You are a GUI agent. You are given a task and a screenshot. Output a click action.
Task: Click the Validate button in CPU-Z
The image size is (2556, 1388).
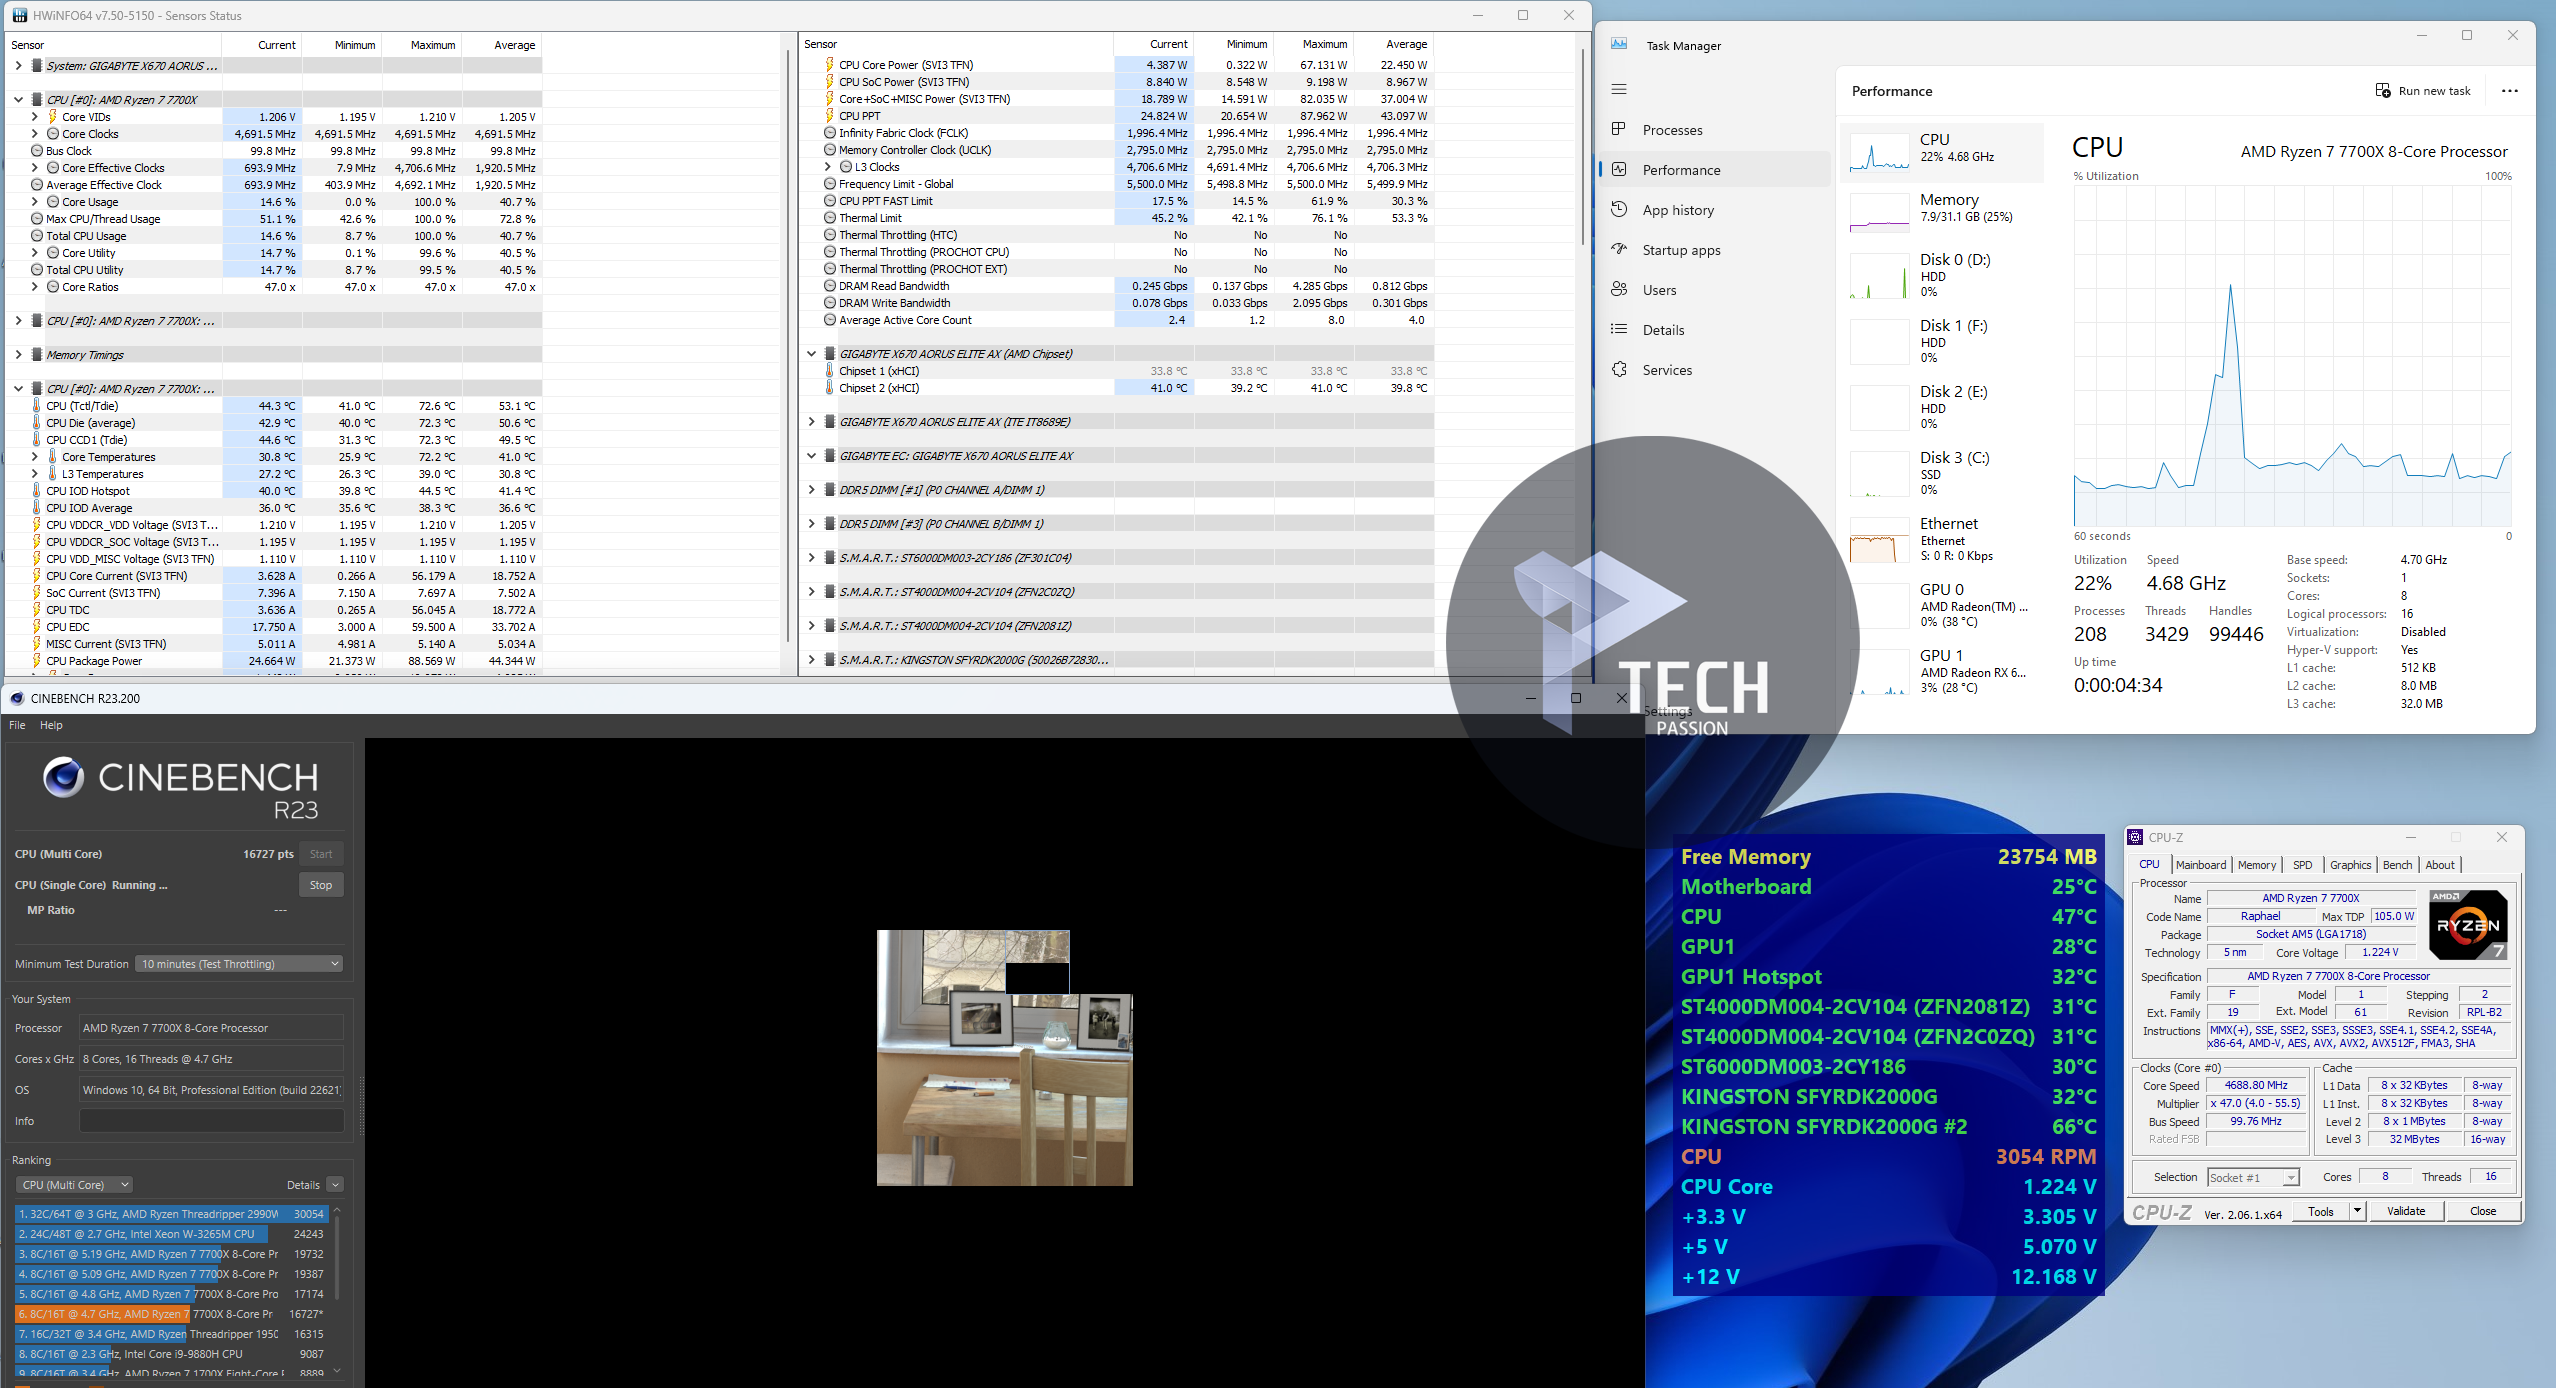coord(2405,1211)
